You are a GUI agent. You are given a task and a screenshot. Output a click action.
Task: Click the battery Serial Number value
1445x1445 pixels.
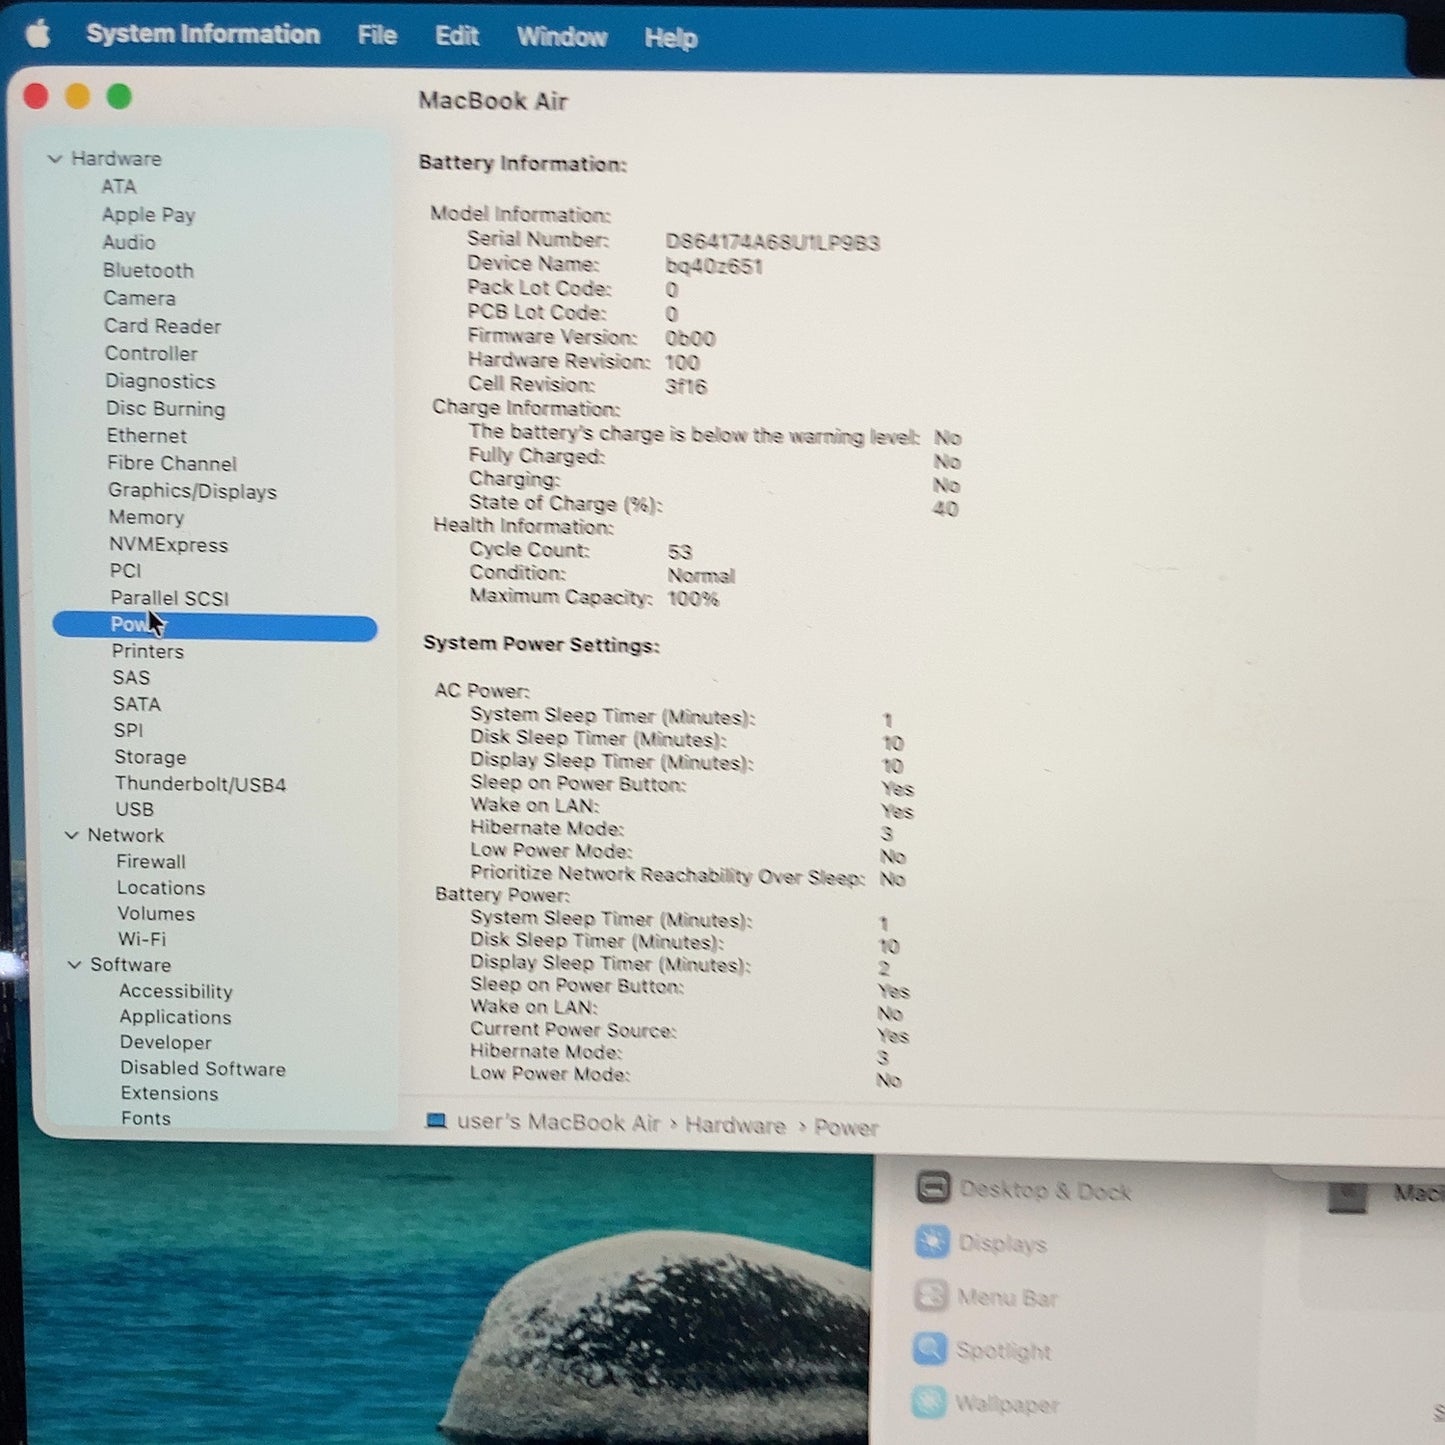tap(773, 243)
